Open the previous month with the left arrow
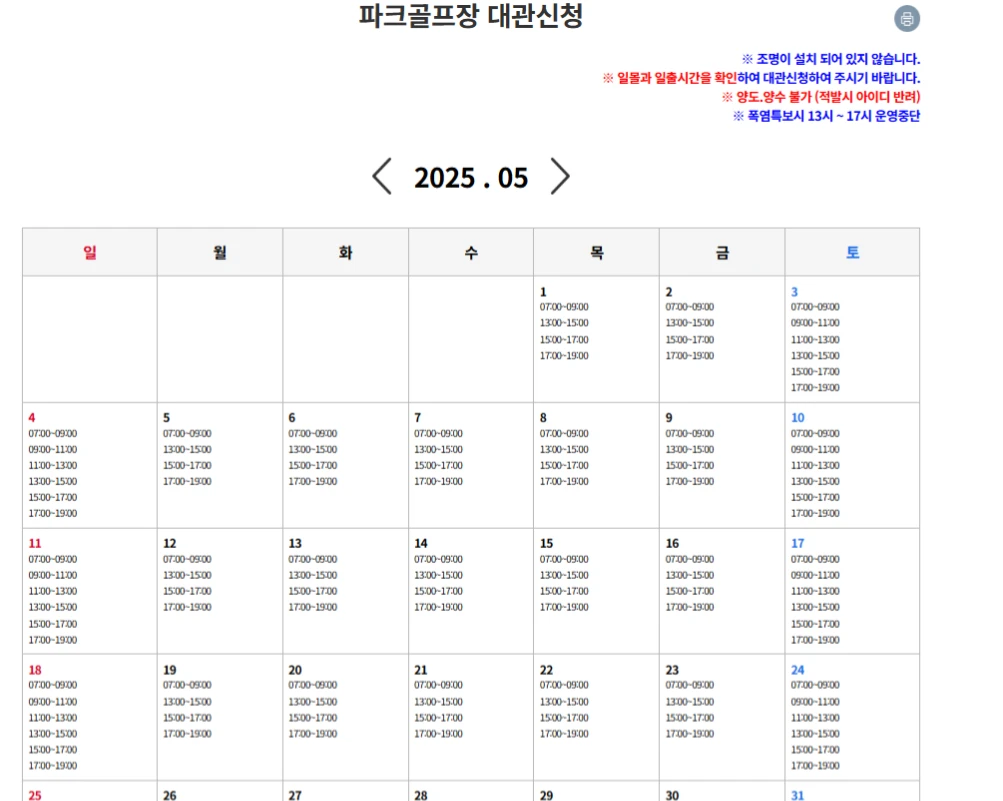Screen dimensions: 1003x801 coord(381,176)
